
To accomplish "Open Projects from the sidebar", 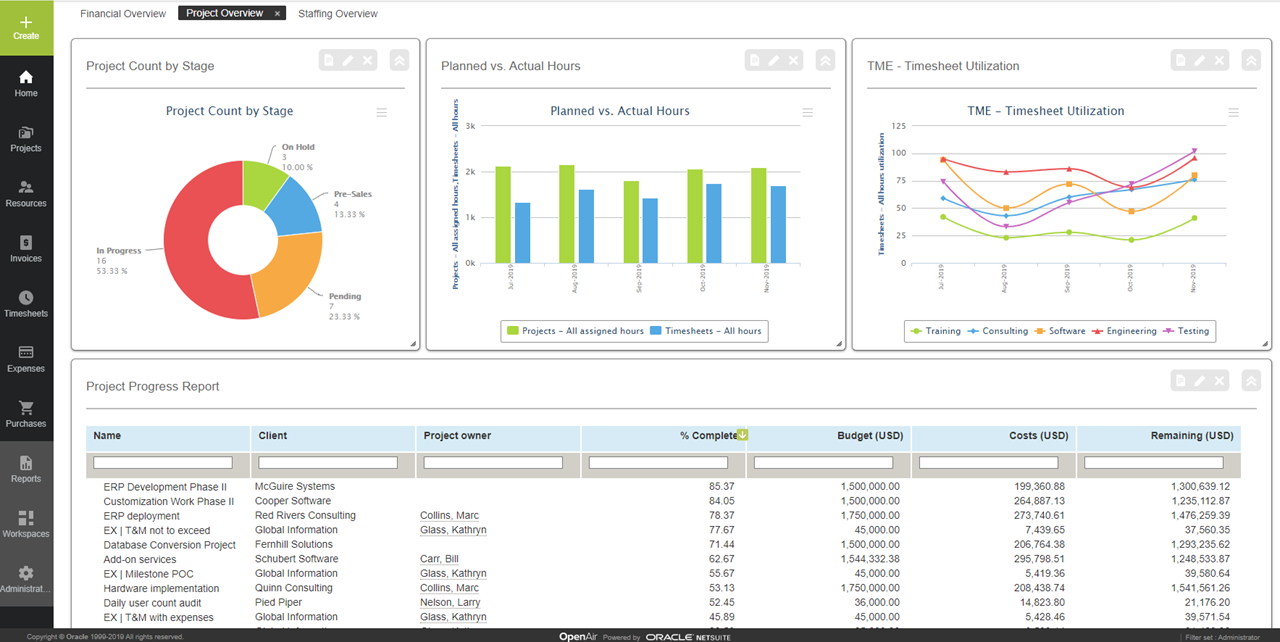I will point(26,138).
